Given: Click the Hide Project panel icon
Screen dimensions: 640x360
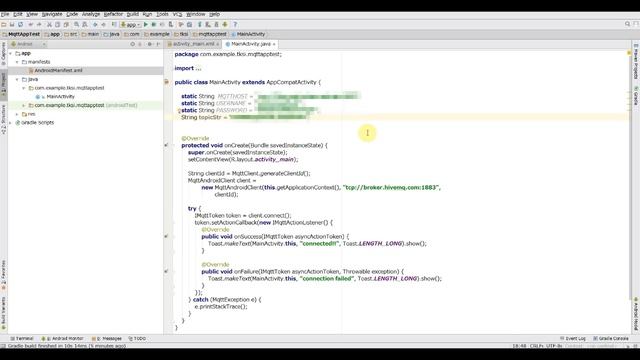Looking at the screenshot, I should pyautogui.click(x=158, y=44).
